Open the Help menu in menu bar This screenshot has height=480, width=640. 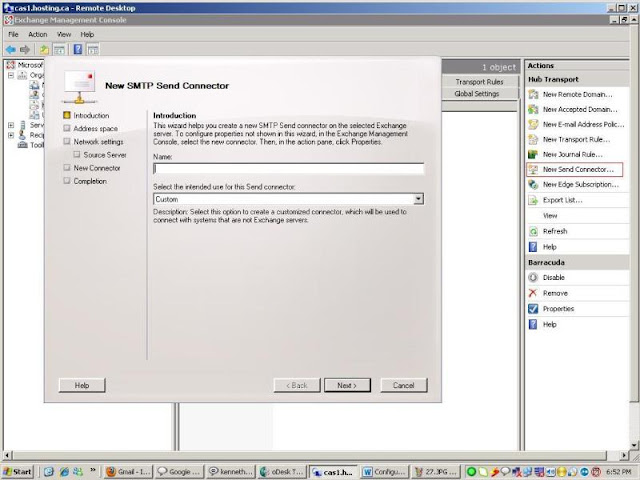point(87,35)
